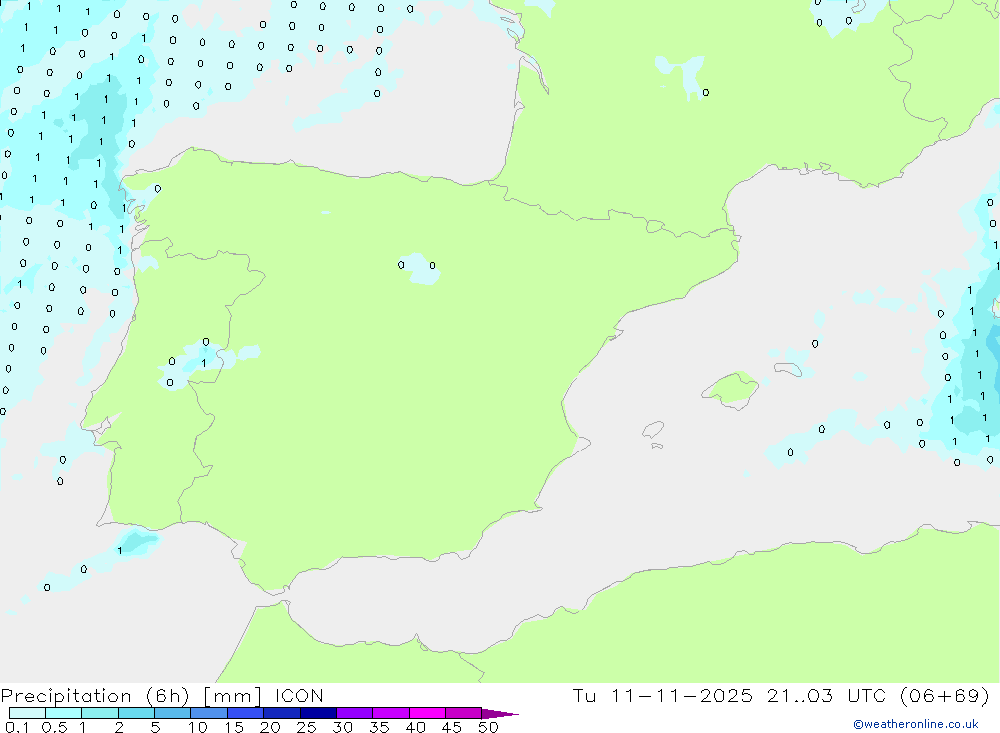This screenshot has height=733, width=1000.
Task: Click the '20' legend scale label
Action: (270, 727)
